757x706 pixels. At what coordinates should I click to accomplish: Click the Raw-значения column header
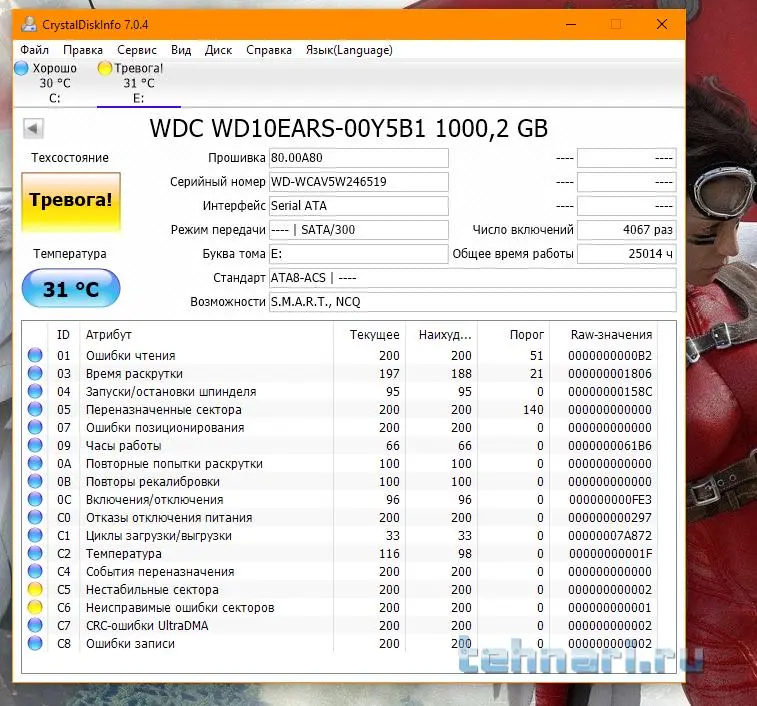[x=604, y=335]
